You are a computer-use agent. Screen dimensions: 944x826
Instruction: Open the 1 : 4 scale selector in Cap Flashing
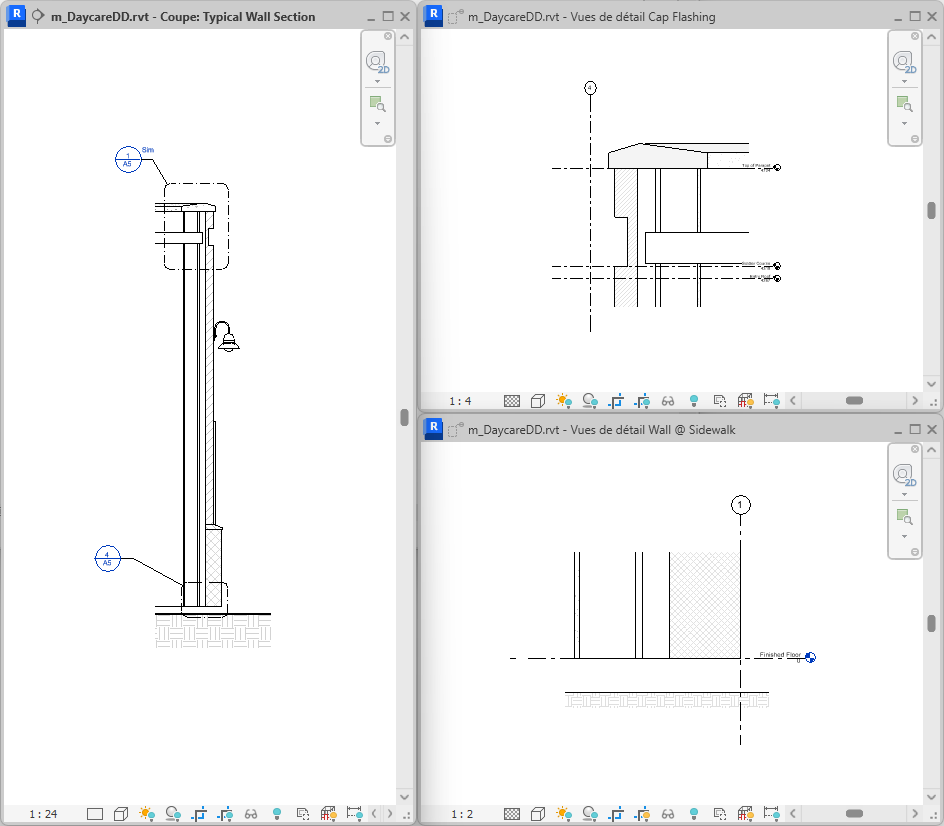click(x=460, y=401)
